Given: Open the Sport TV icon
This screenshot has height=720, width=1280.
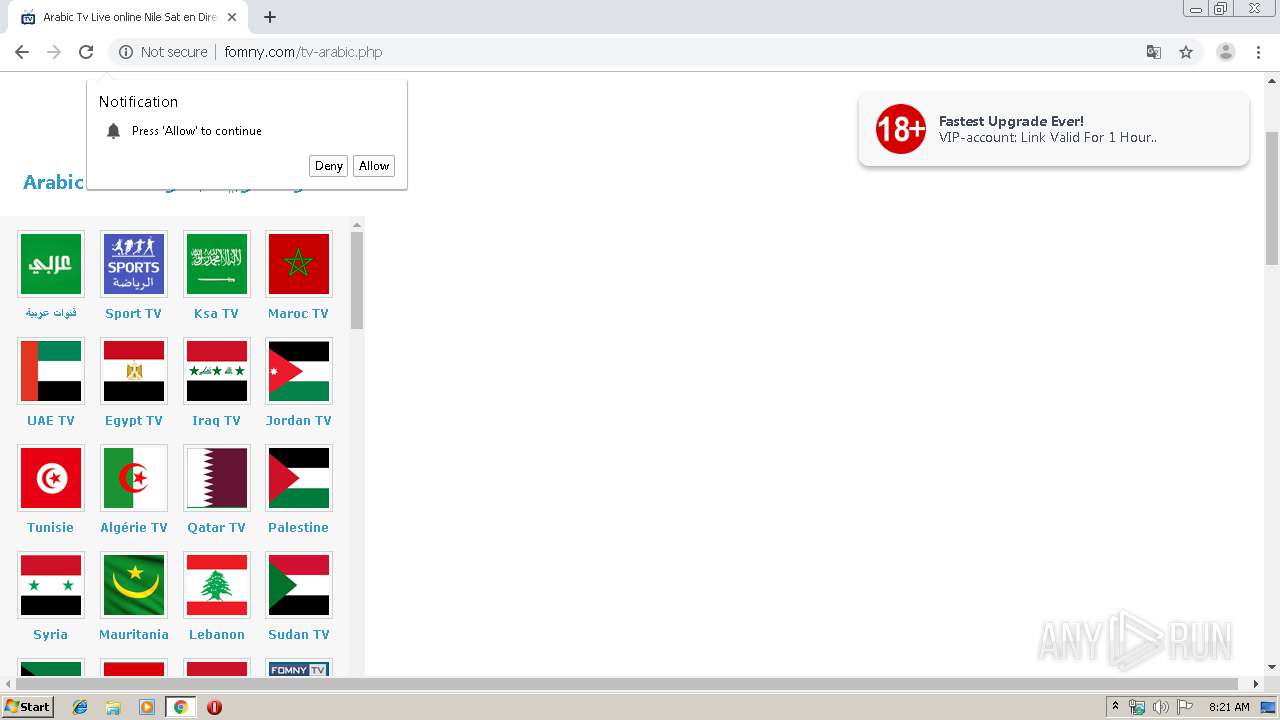Looking at the screenshot, I should (x=133, y=264).
